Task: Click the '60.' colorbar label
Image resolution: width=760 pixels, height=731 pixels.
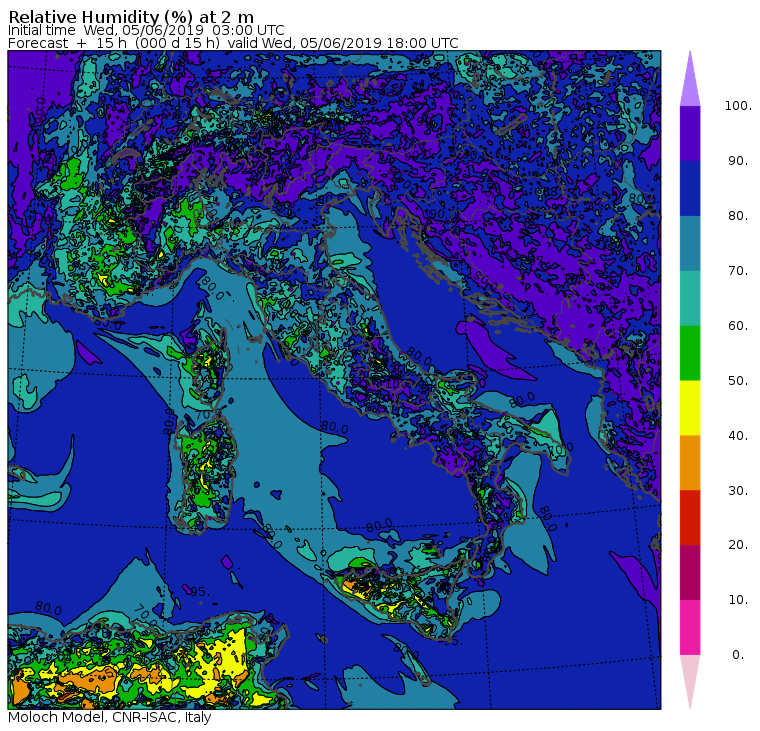Action: [738, 326]
